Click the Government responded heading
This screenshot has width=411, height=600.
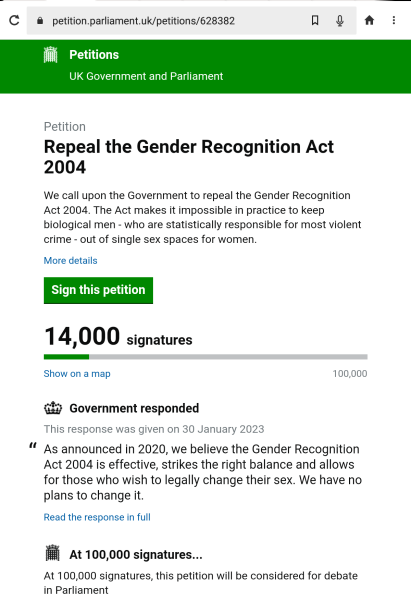[134, 408]
